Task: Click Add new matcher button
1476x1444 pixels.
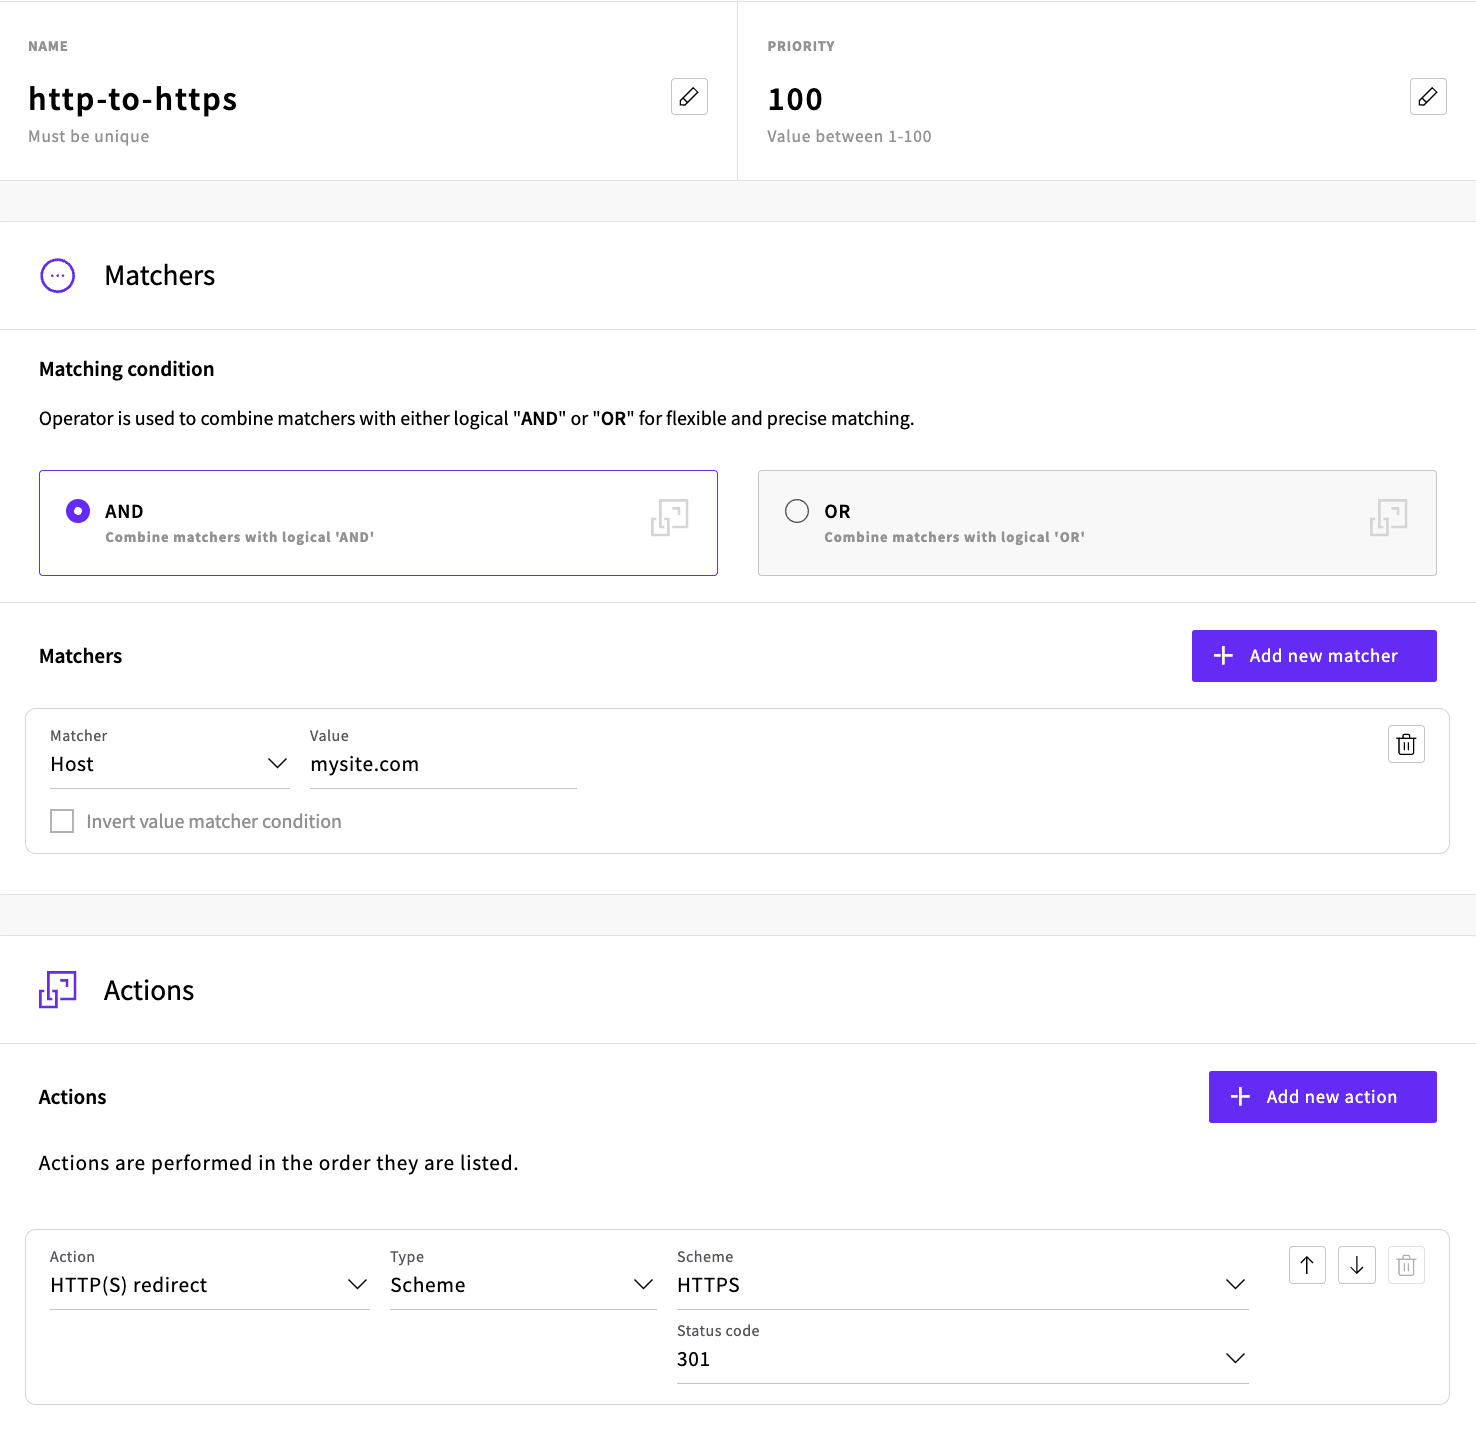Action: pos(1313,656)
